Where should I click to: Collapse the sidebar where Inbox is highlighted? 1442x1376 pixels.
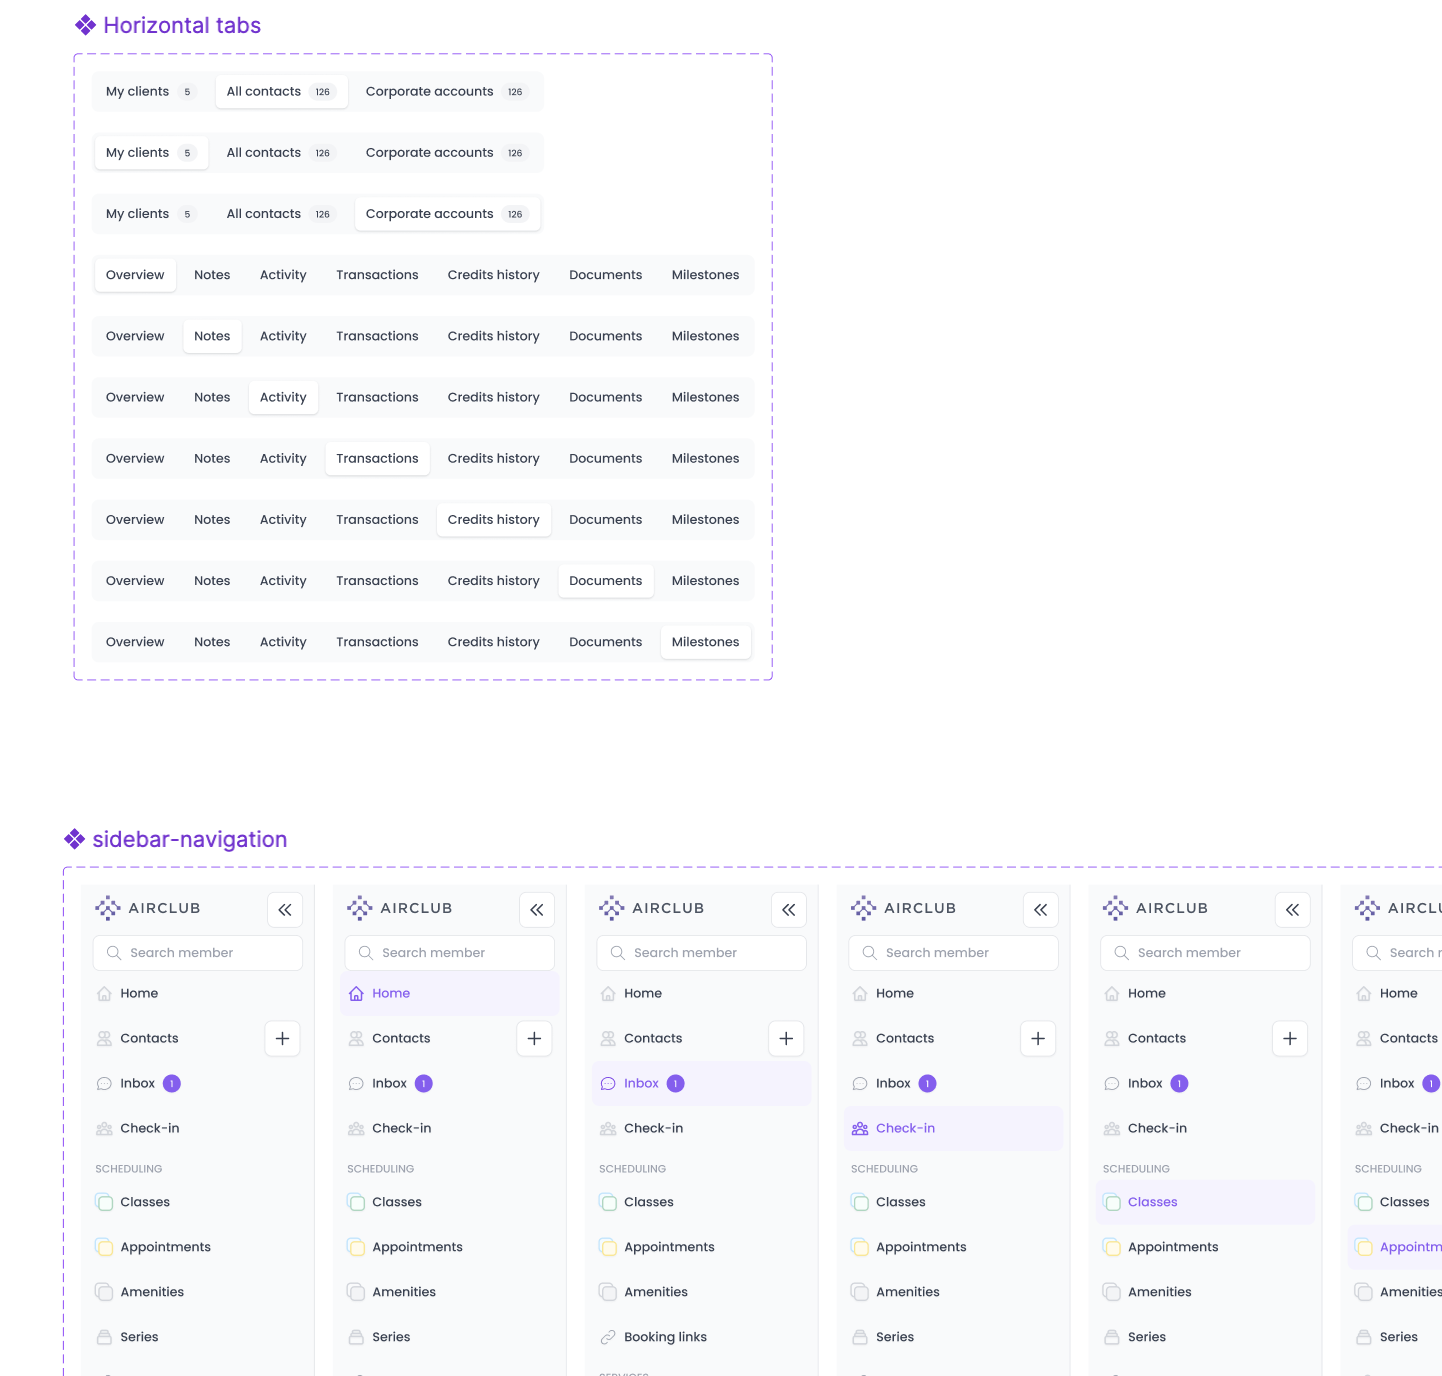(789, 909)
